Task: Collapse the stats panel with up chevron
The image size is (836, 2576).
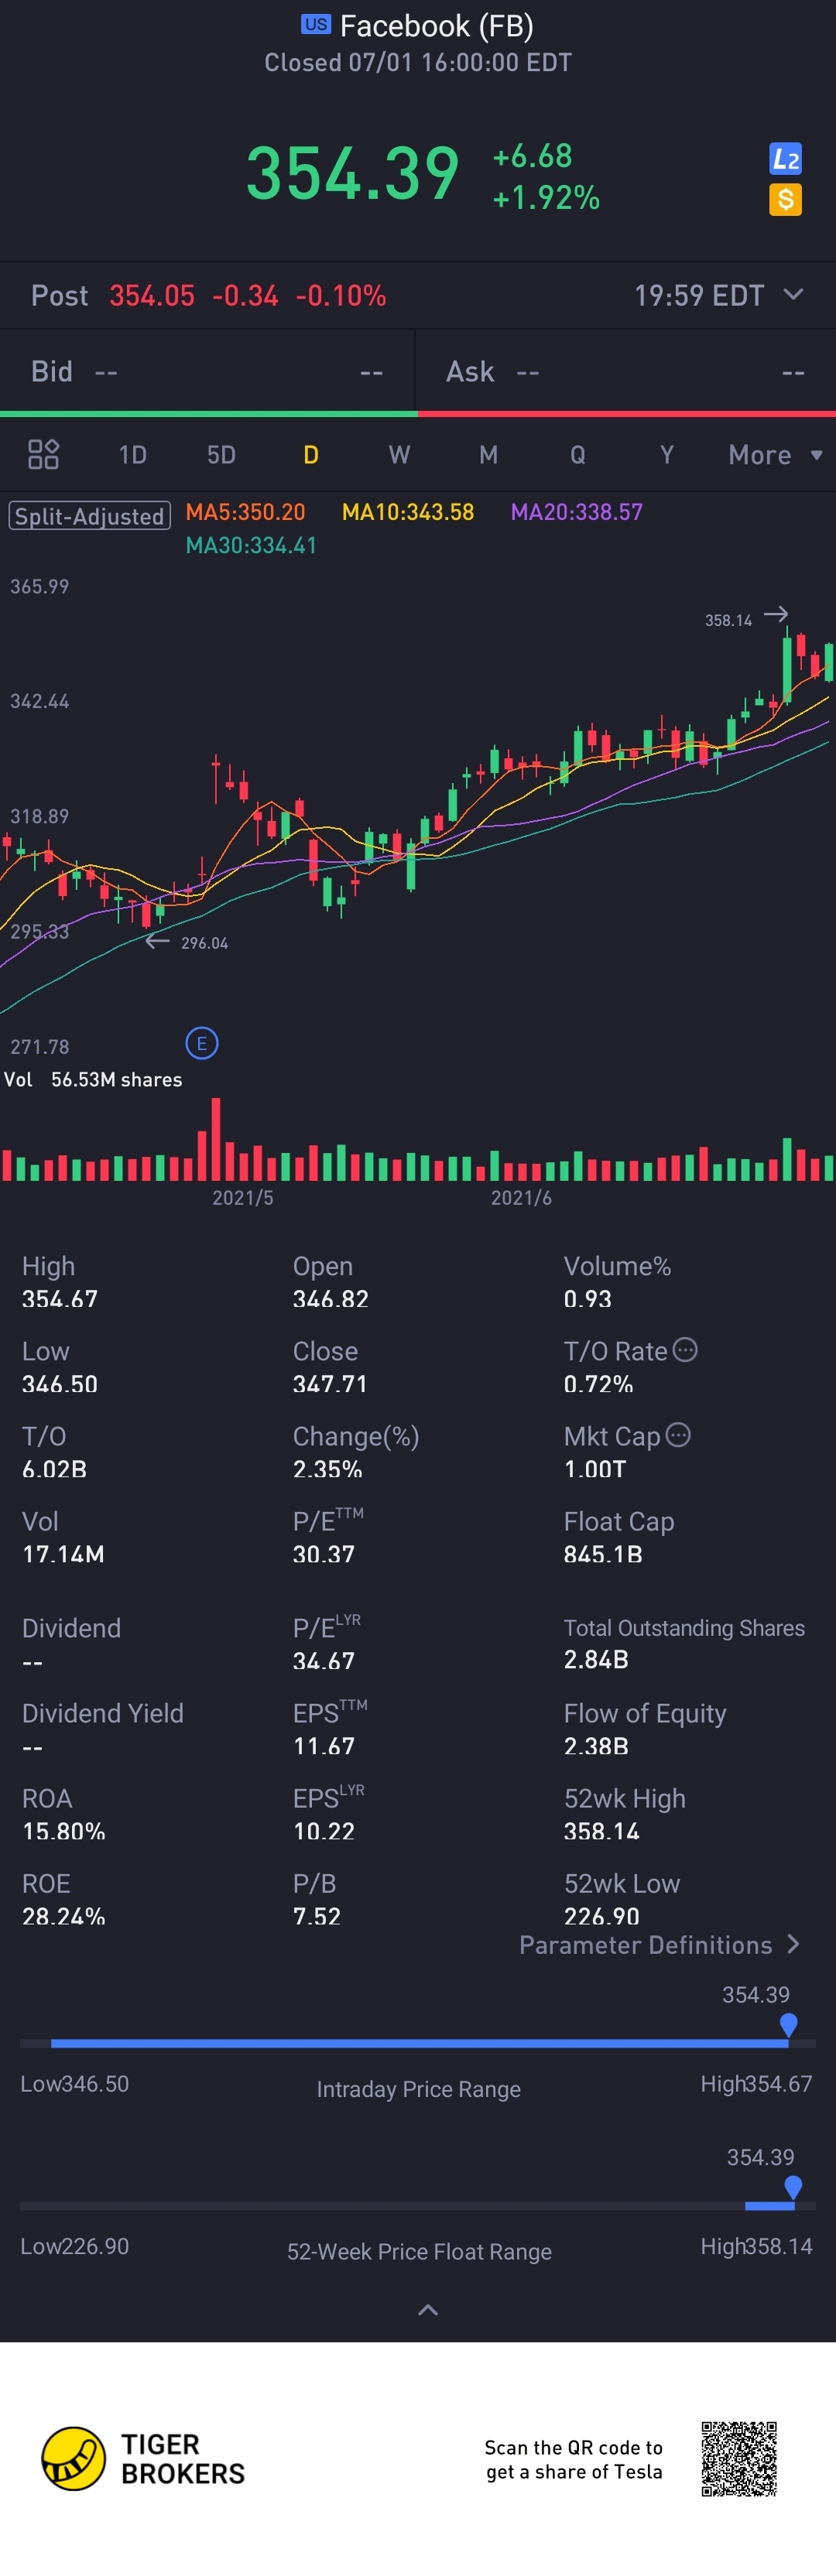Action: [x=427, y=2309]
